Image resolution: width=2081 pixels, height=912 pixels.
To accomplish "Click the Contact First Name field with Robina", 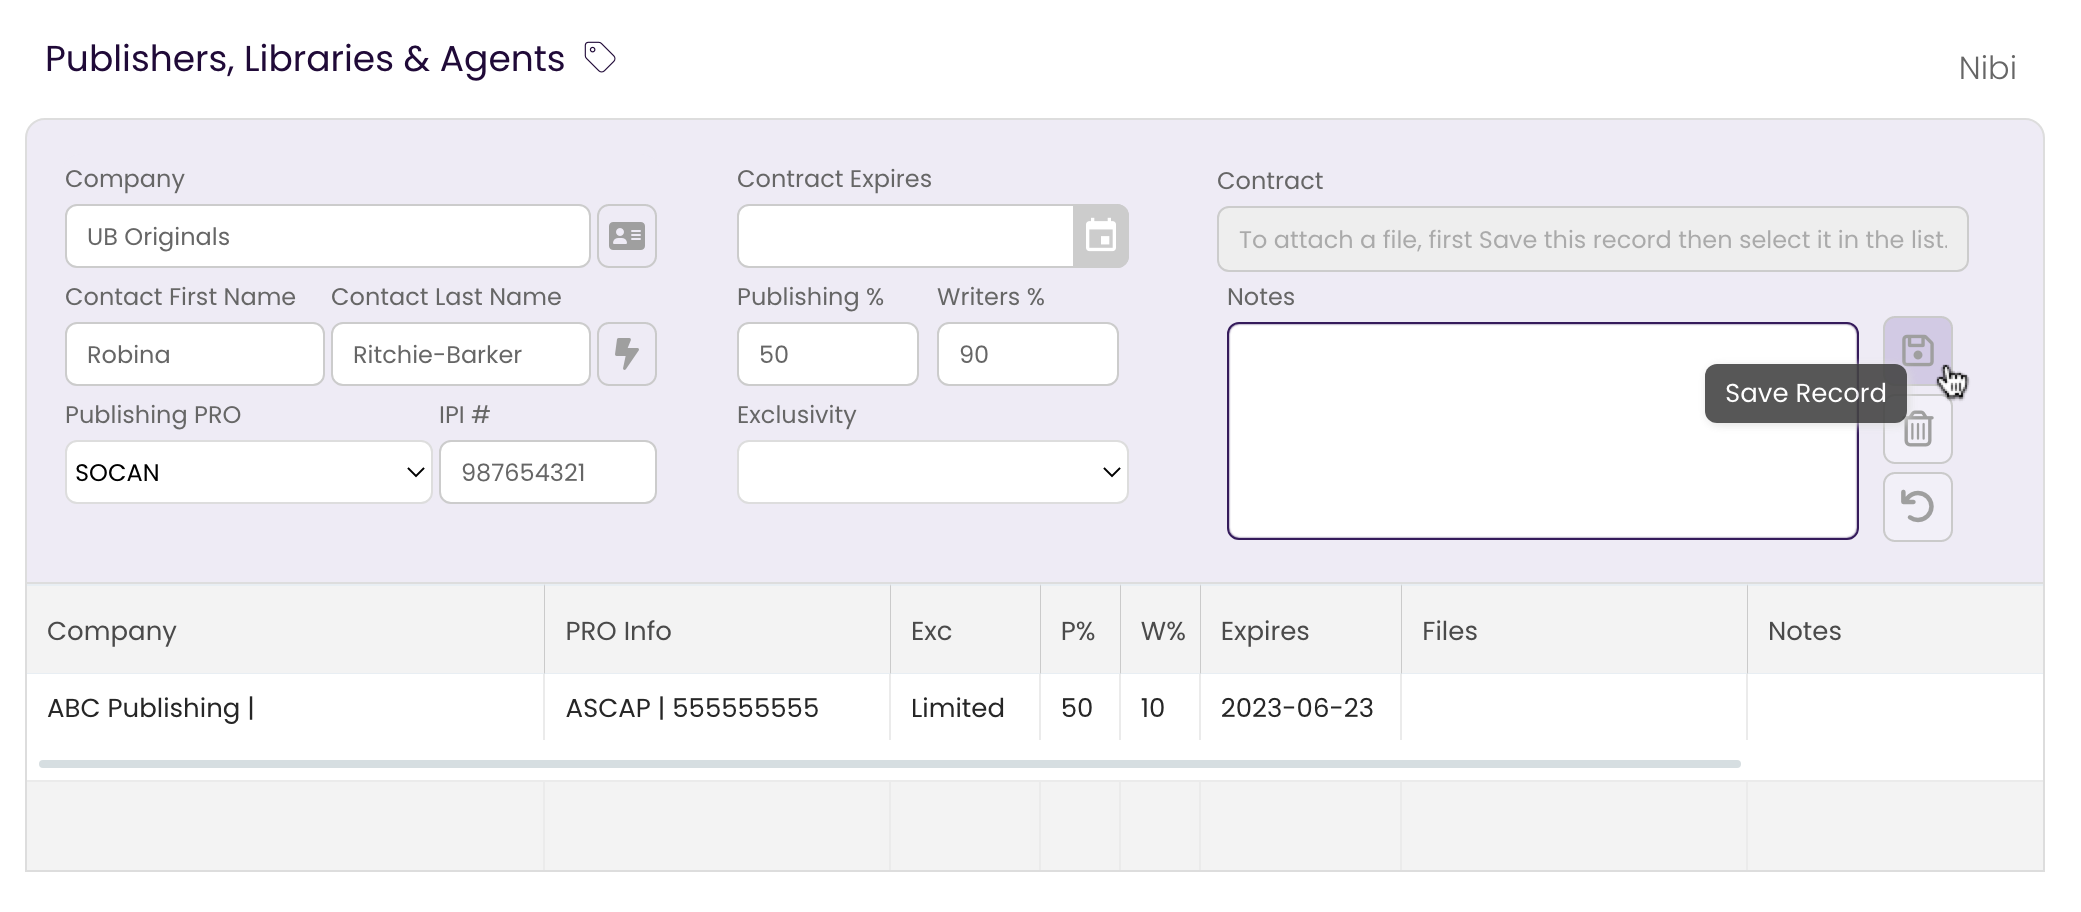I will pyautogui.click(x=195, y=354).
